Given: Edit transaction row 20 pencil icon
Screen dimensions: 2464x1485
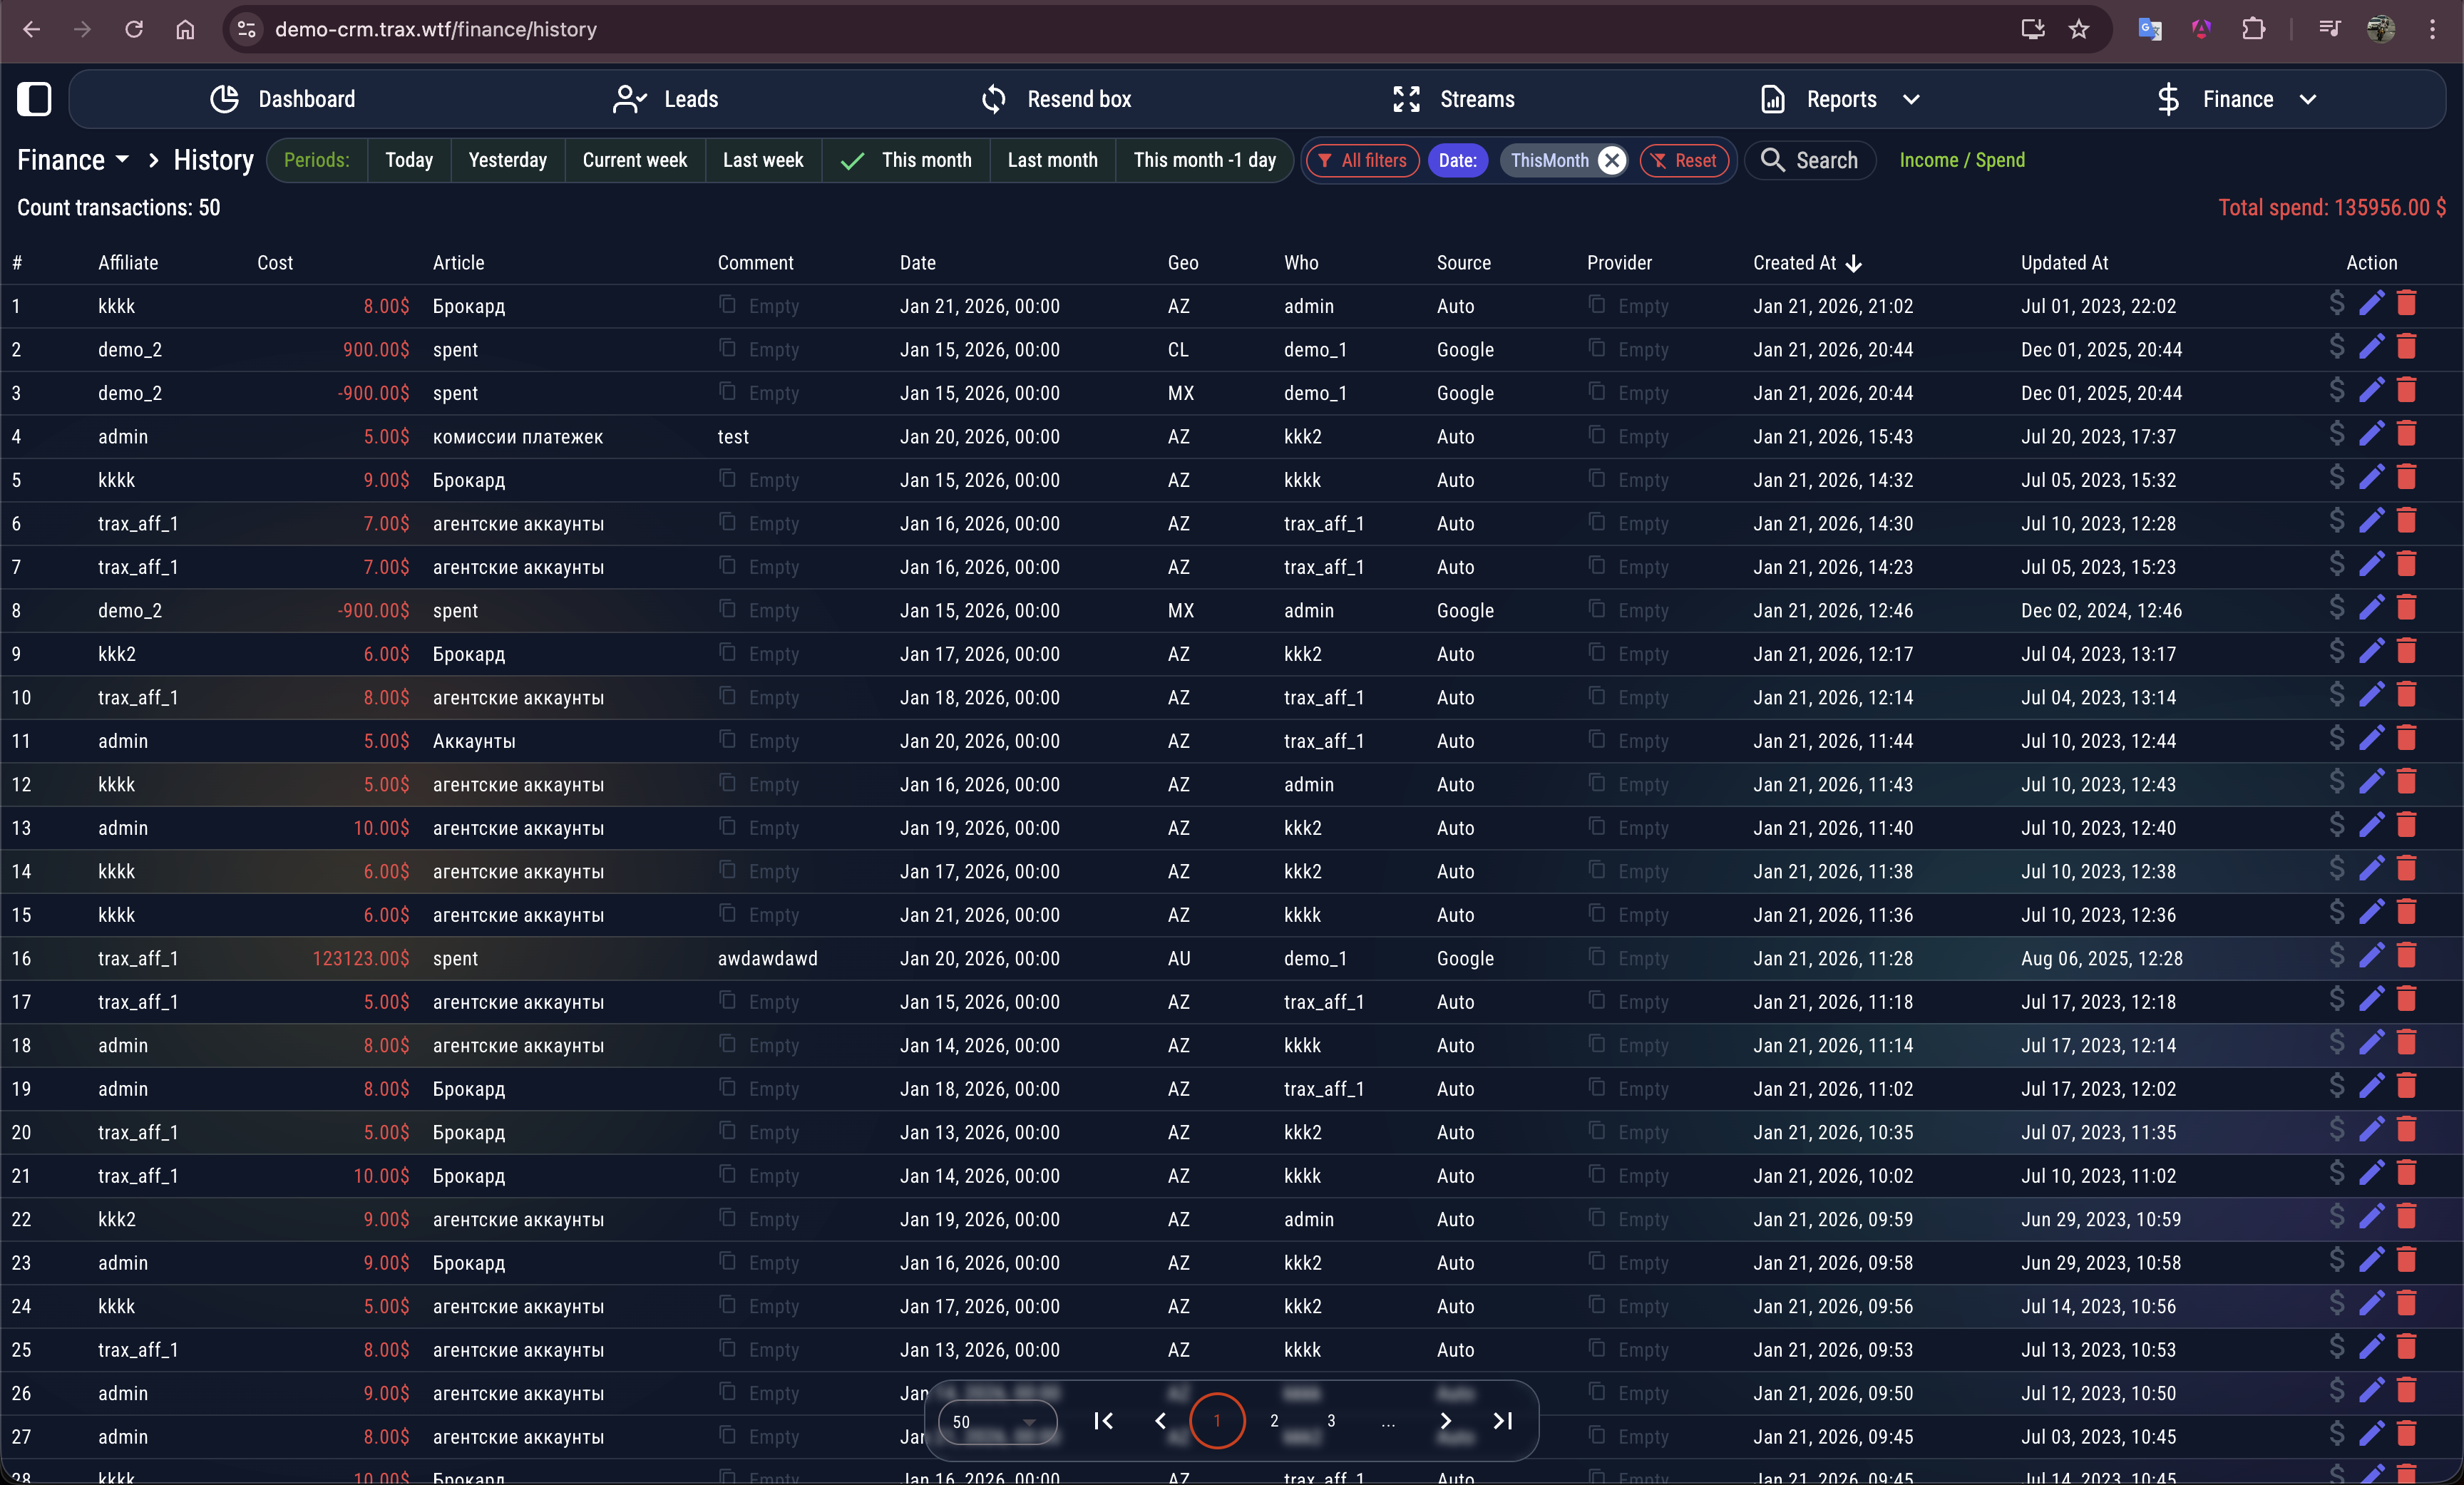Looking at the screenshot, I should click(x=2371, y=1130).
